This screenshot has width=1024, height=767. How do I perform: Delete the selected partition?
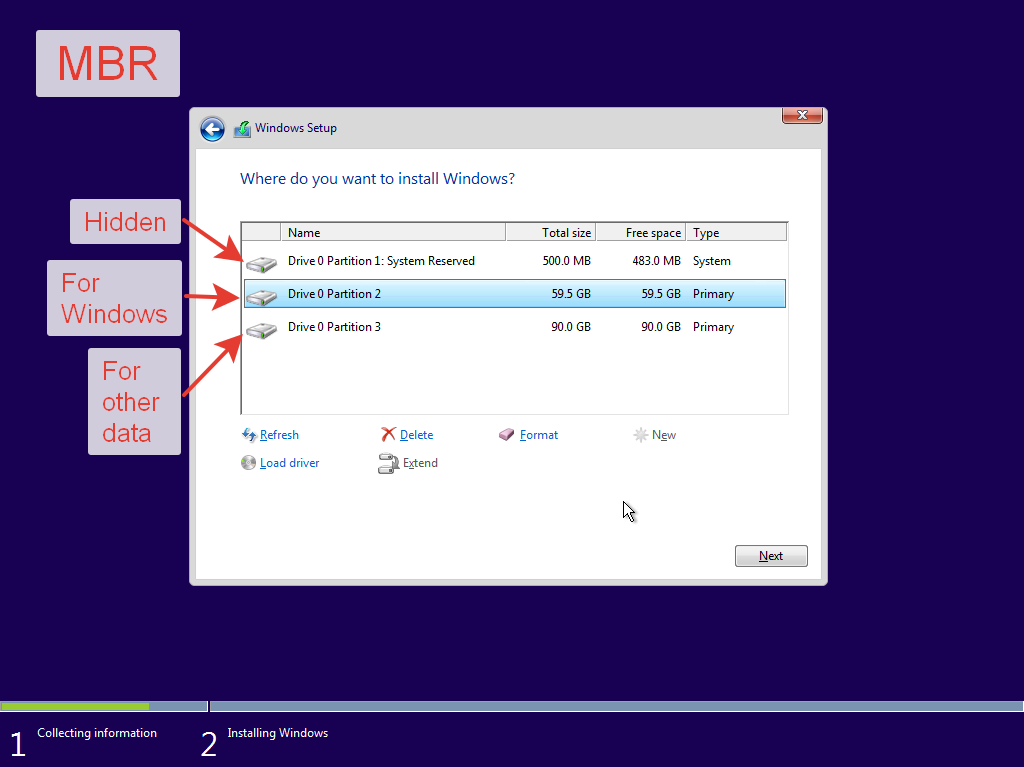(416, 435)
